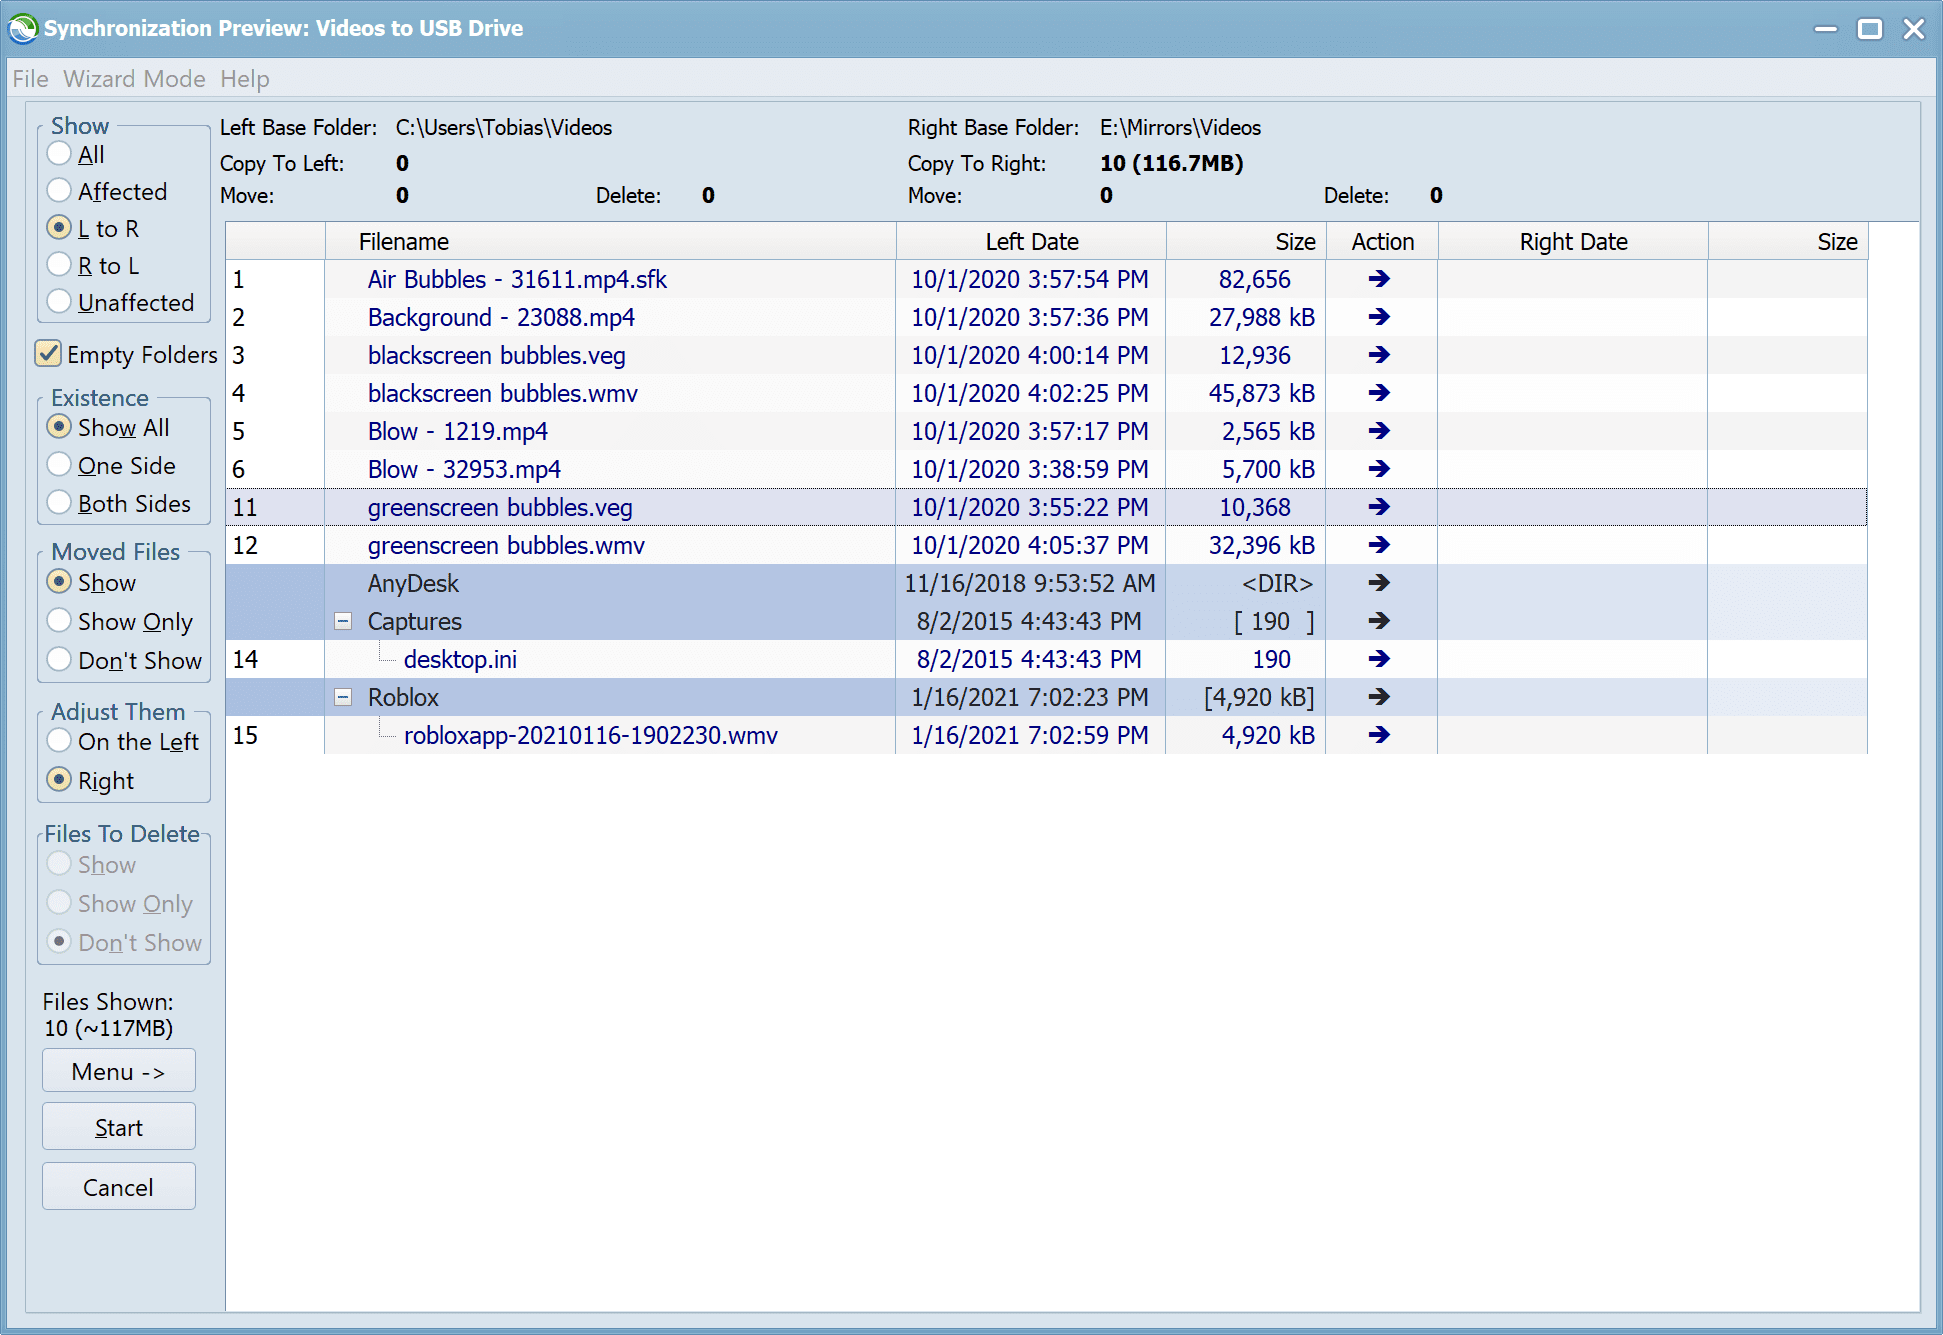The width and height of the screenshot is (1943, 1335).
Task: Click the Cancel button
Action: coord(118,1187)
